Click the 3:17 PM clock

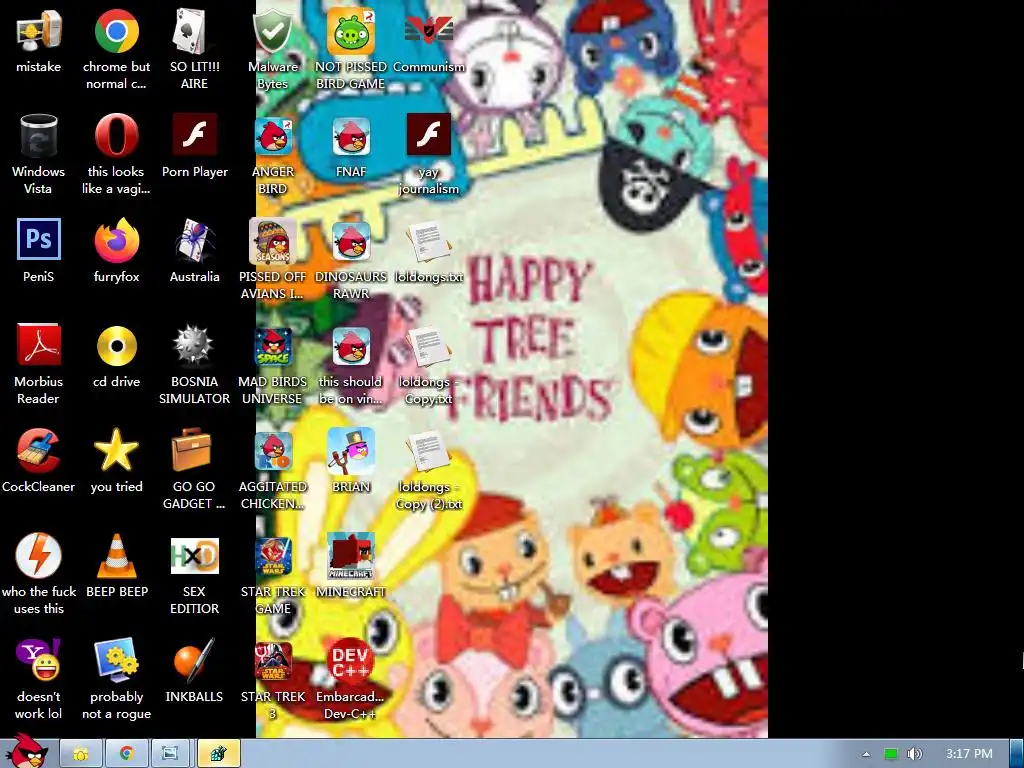(x=969, y=754)
